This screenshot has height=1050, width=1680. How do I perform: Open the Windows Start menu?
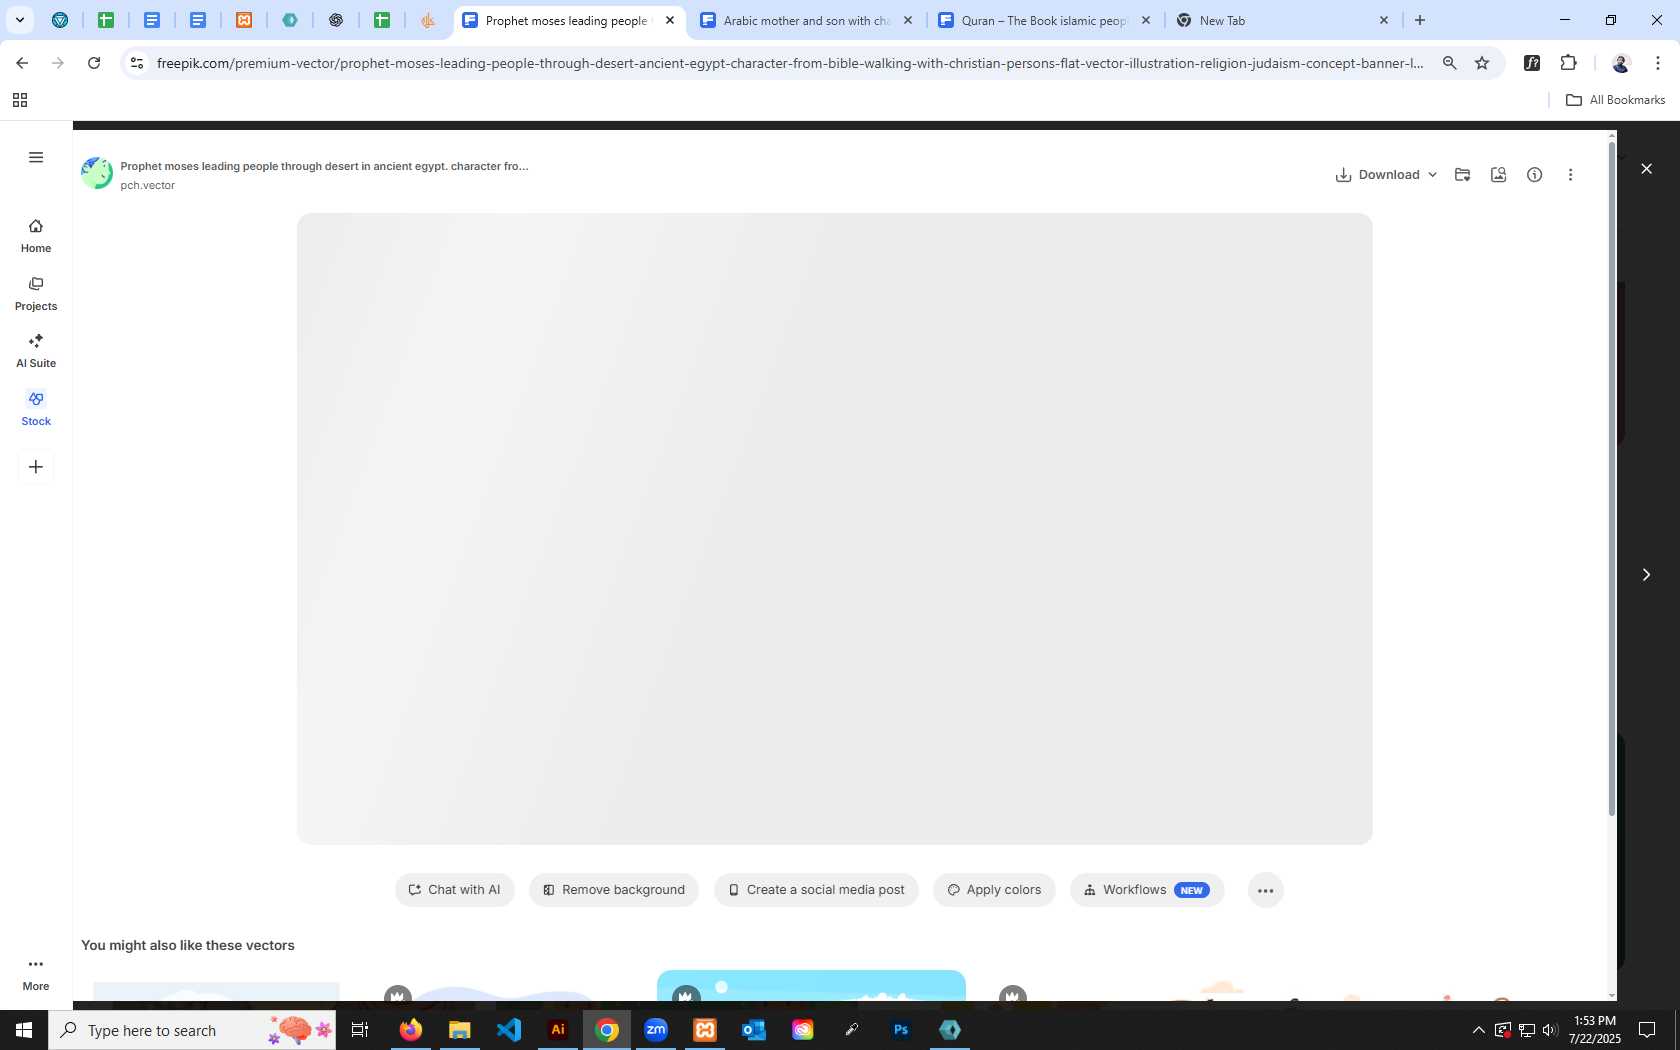24,1030
